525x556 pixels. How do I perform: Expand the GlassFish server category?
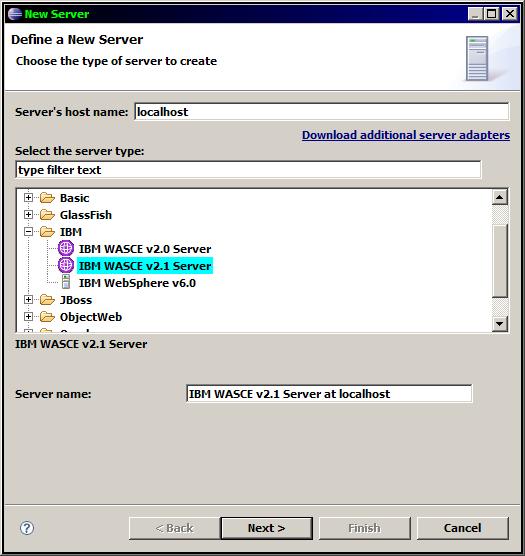[28, 215]
